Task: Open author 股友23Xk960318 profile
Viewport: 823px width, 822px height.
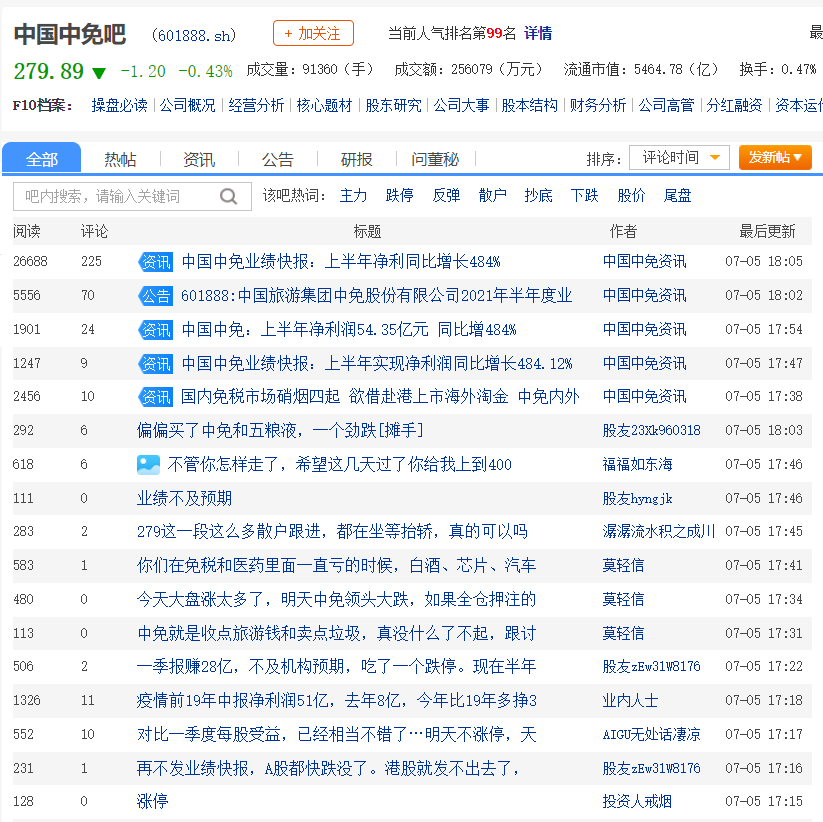Action: 651,431
